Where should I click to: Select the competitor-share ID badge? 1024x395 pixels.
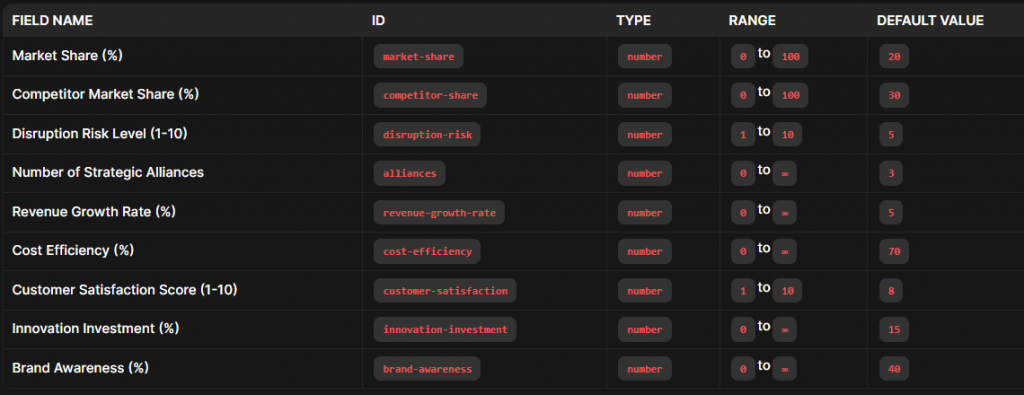tap(430, 95)
